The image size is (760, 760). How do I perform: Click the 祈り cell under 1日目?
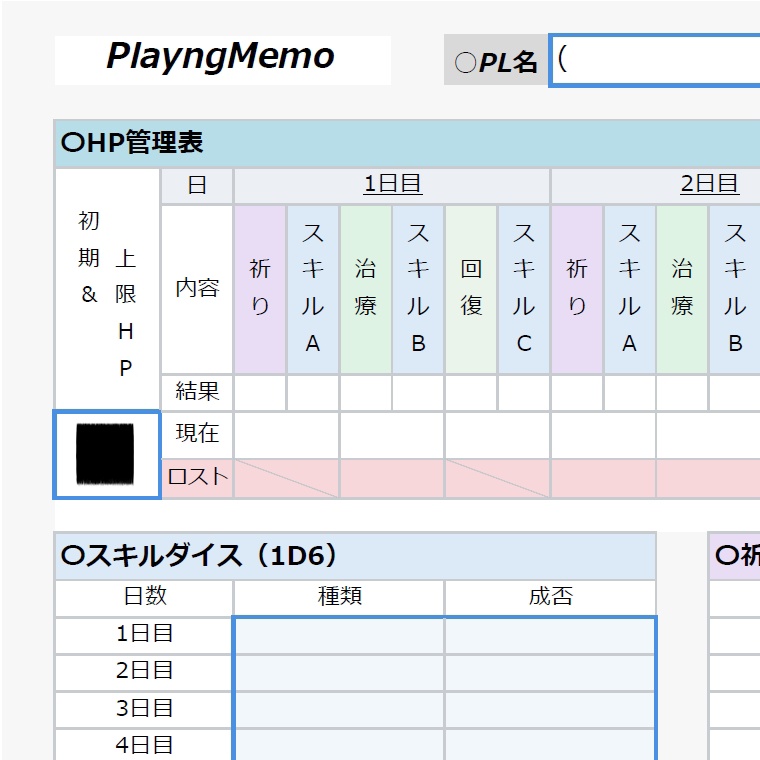point(260,289)
